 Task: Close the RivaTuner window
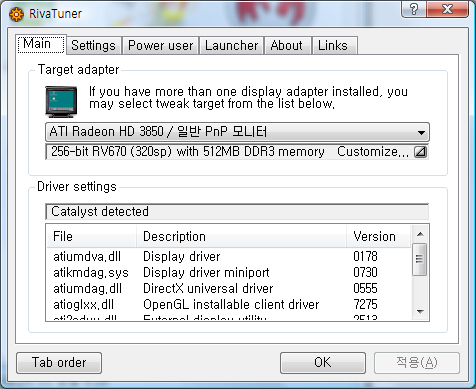pos(447,9)
